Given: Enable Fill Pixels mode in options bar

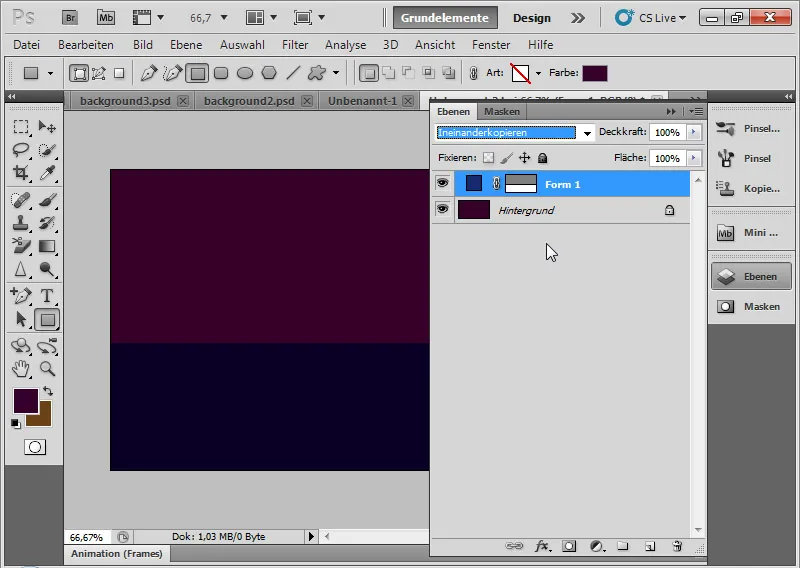Looking at the screenshot, I should click(119, 73).
